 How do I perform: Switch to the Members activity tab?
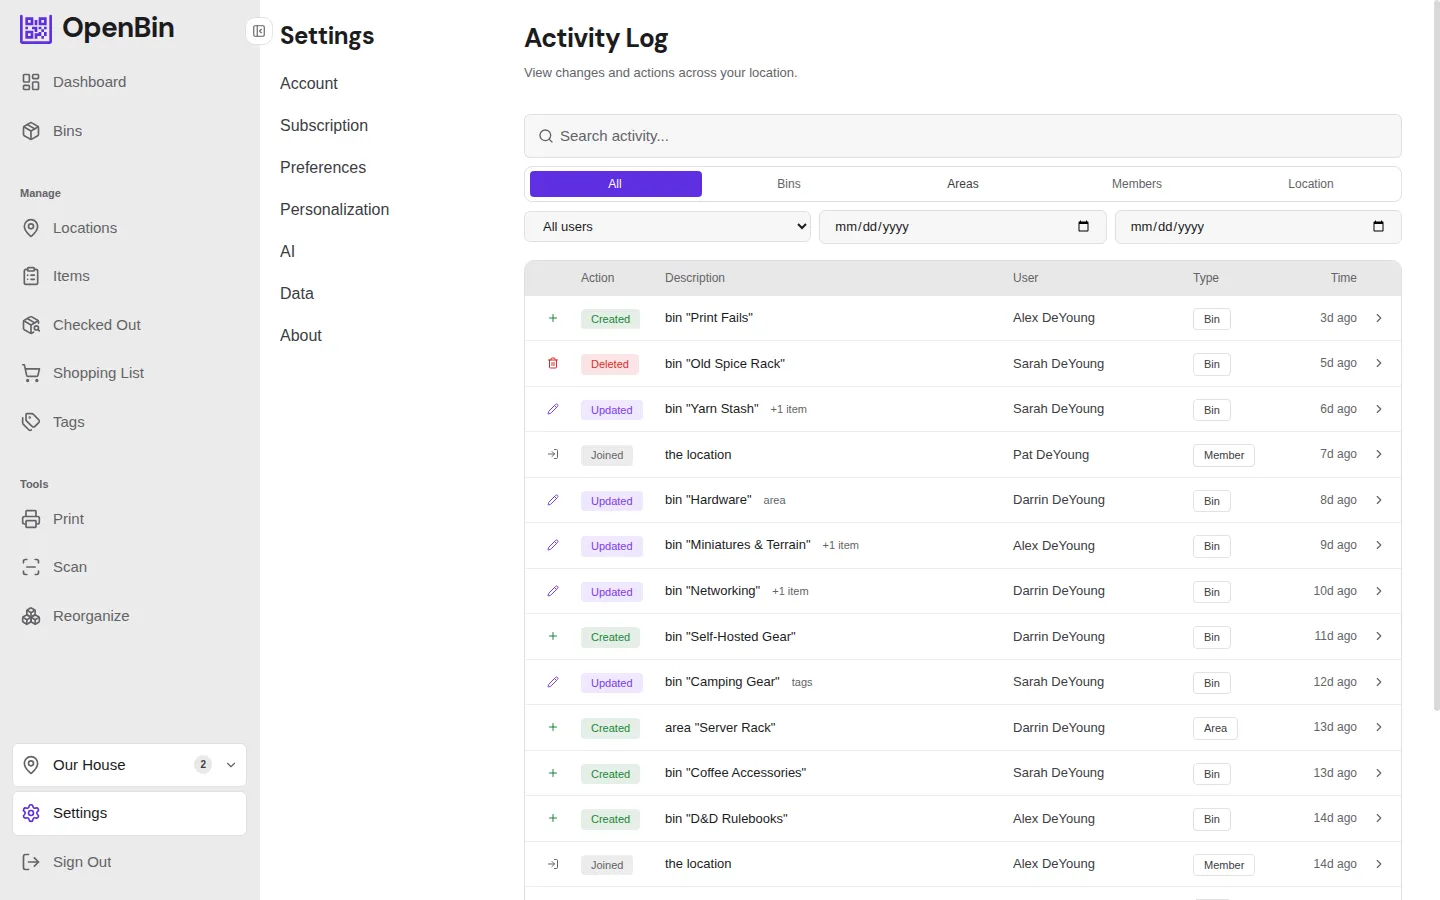(x=1137, y=184)
